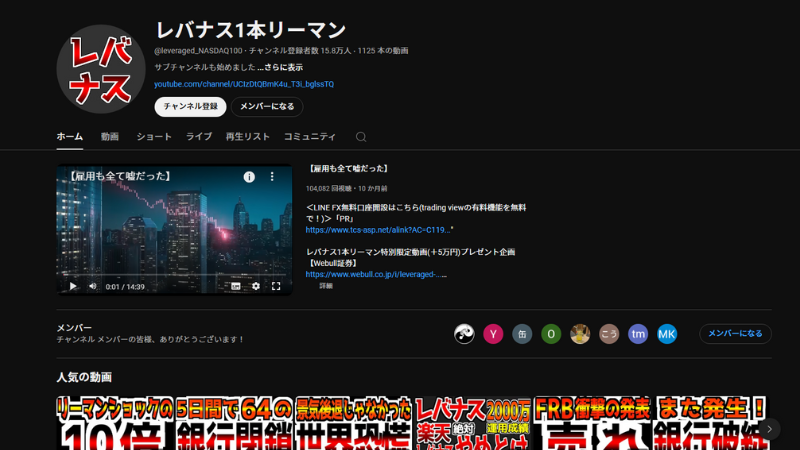Open 5日間で64の銀行閉鎖 video thumbnail

[234, 423]
